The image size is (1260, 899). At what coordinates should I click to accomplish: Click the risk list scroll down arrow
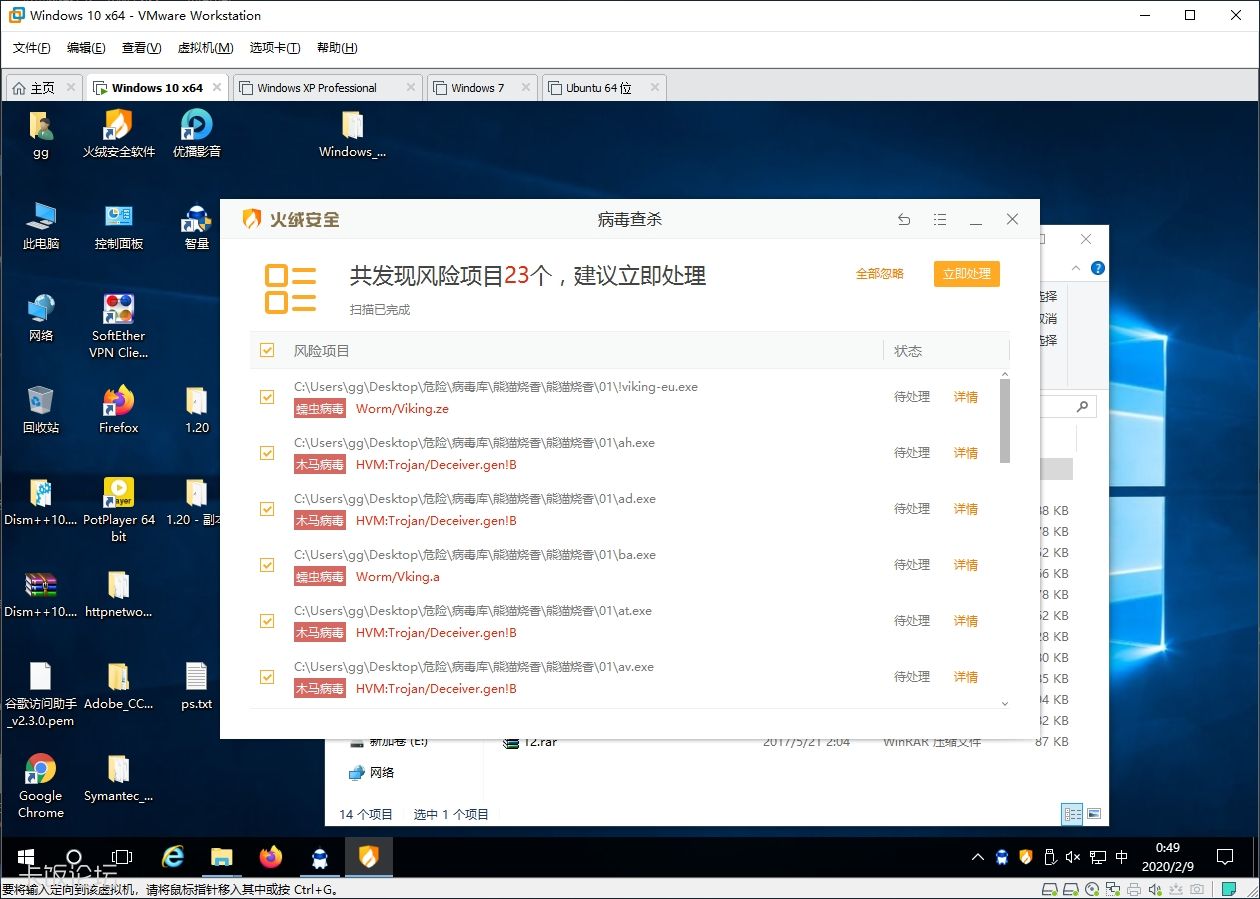coord(1005,704)
